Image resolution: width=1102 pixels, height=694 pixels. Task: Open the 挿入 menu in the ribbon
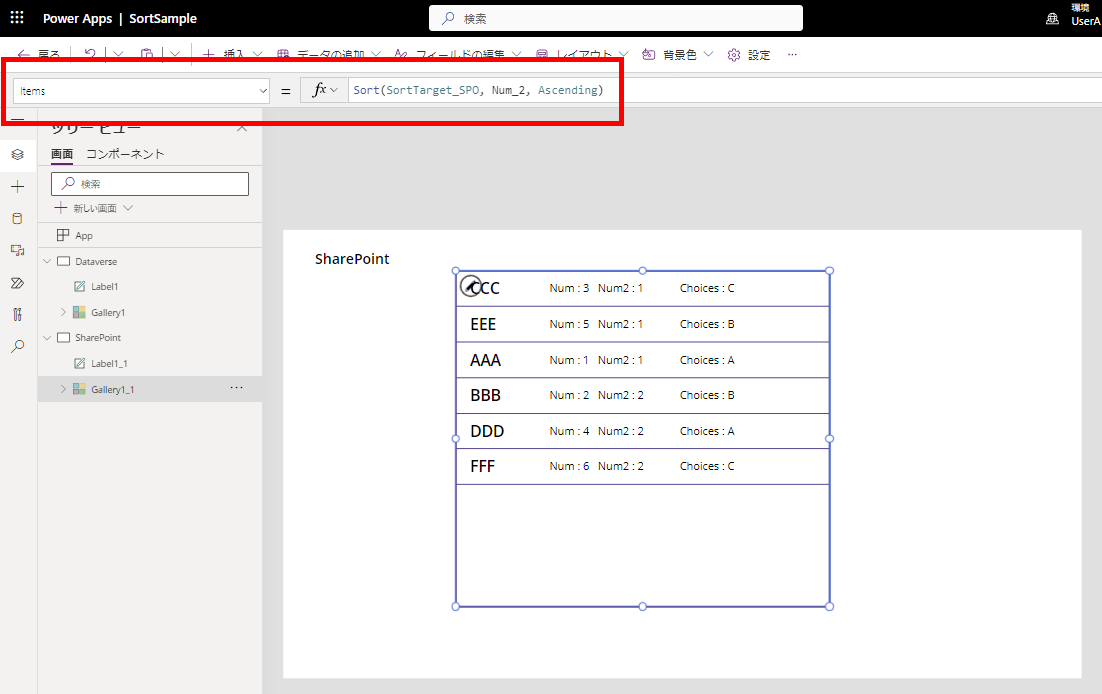pos(234,54)
